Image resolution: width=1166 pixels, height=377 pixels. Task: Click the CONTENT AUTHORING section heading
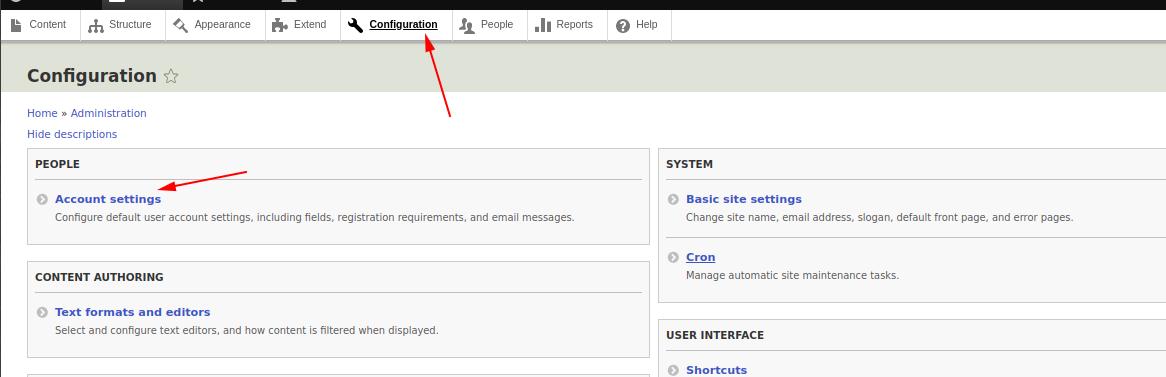click(x=99, y=277)
